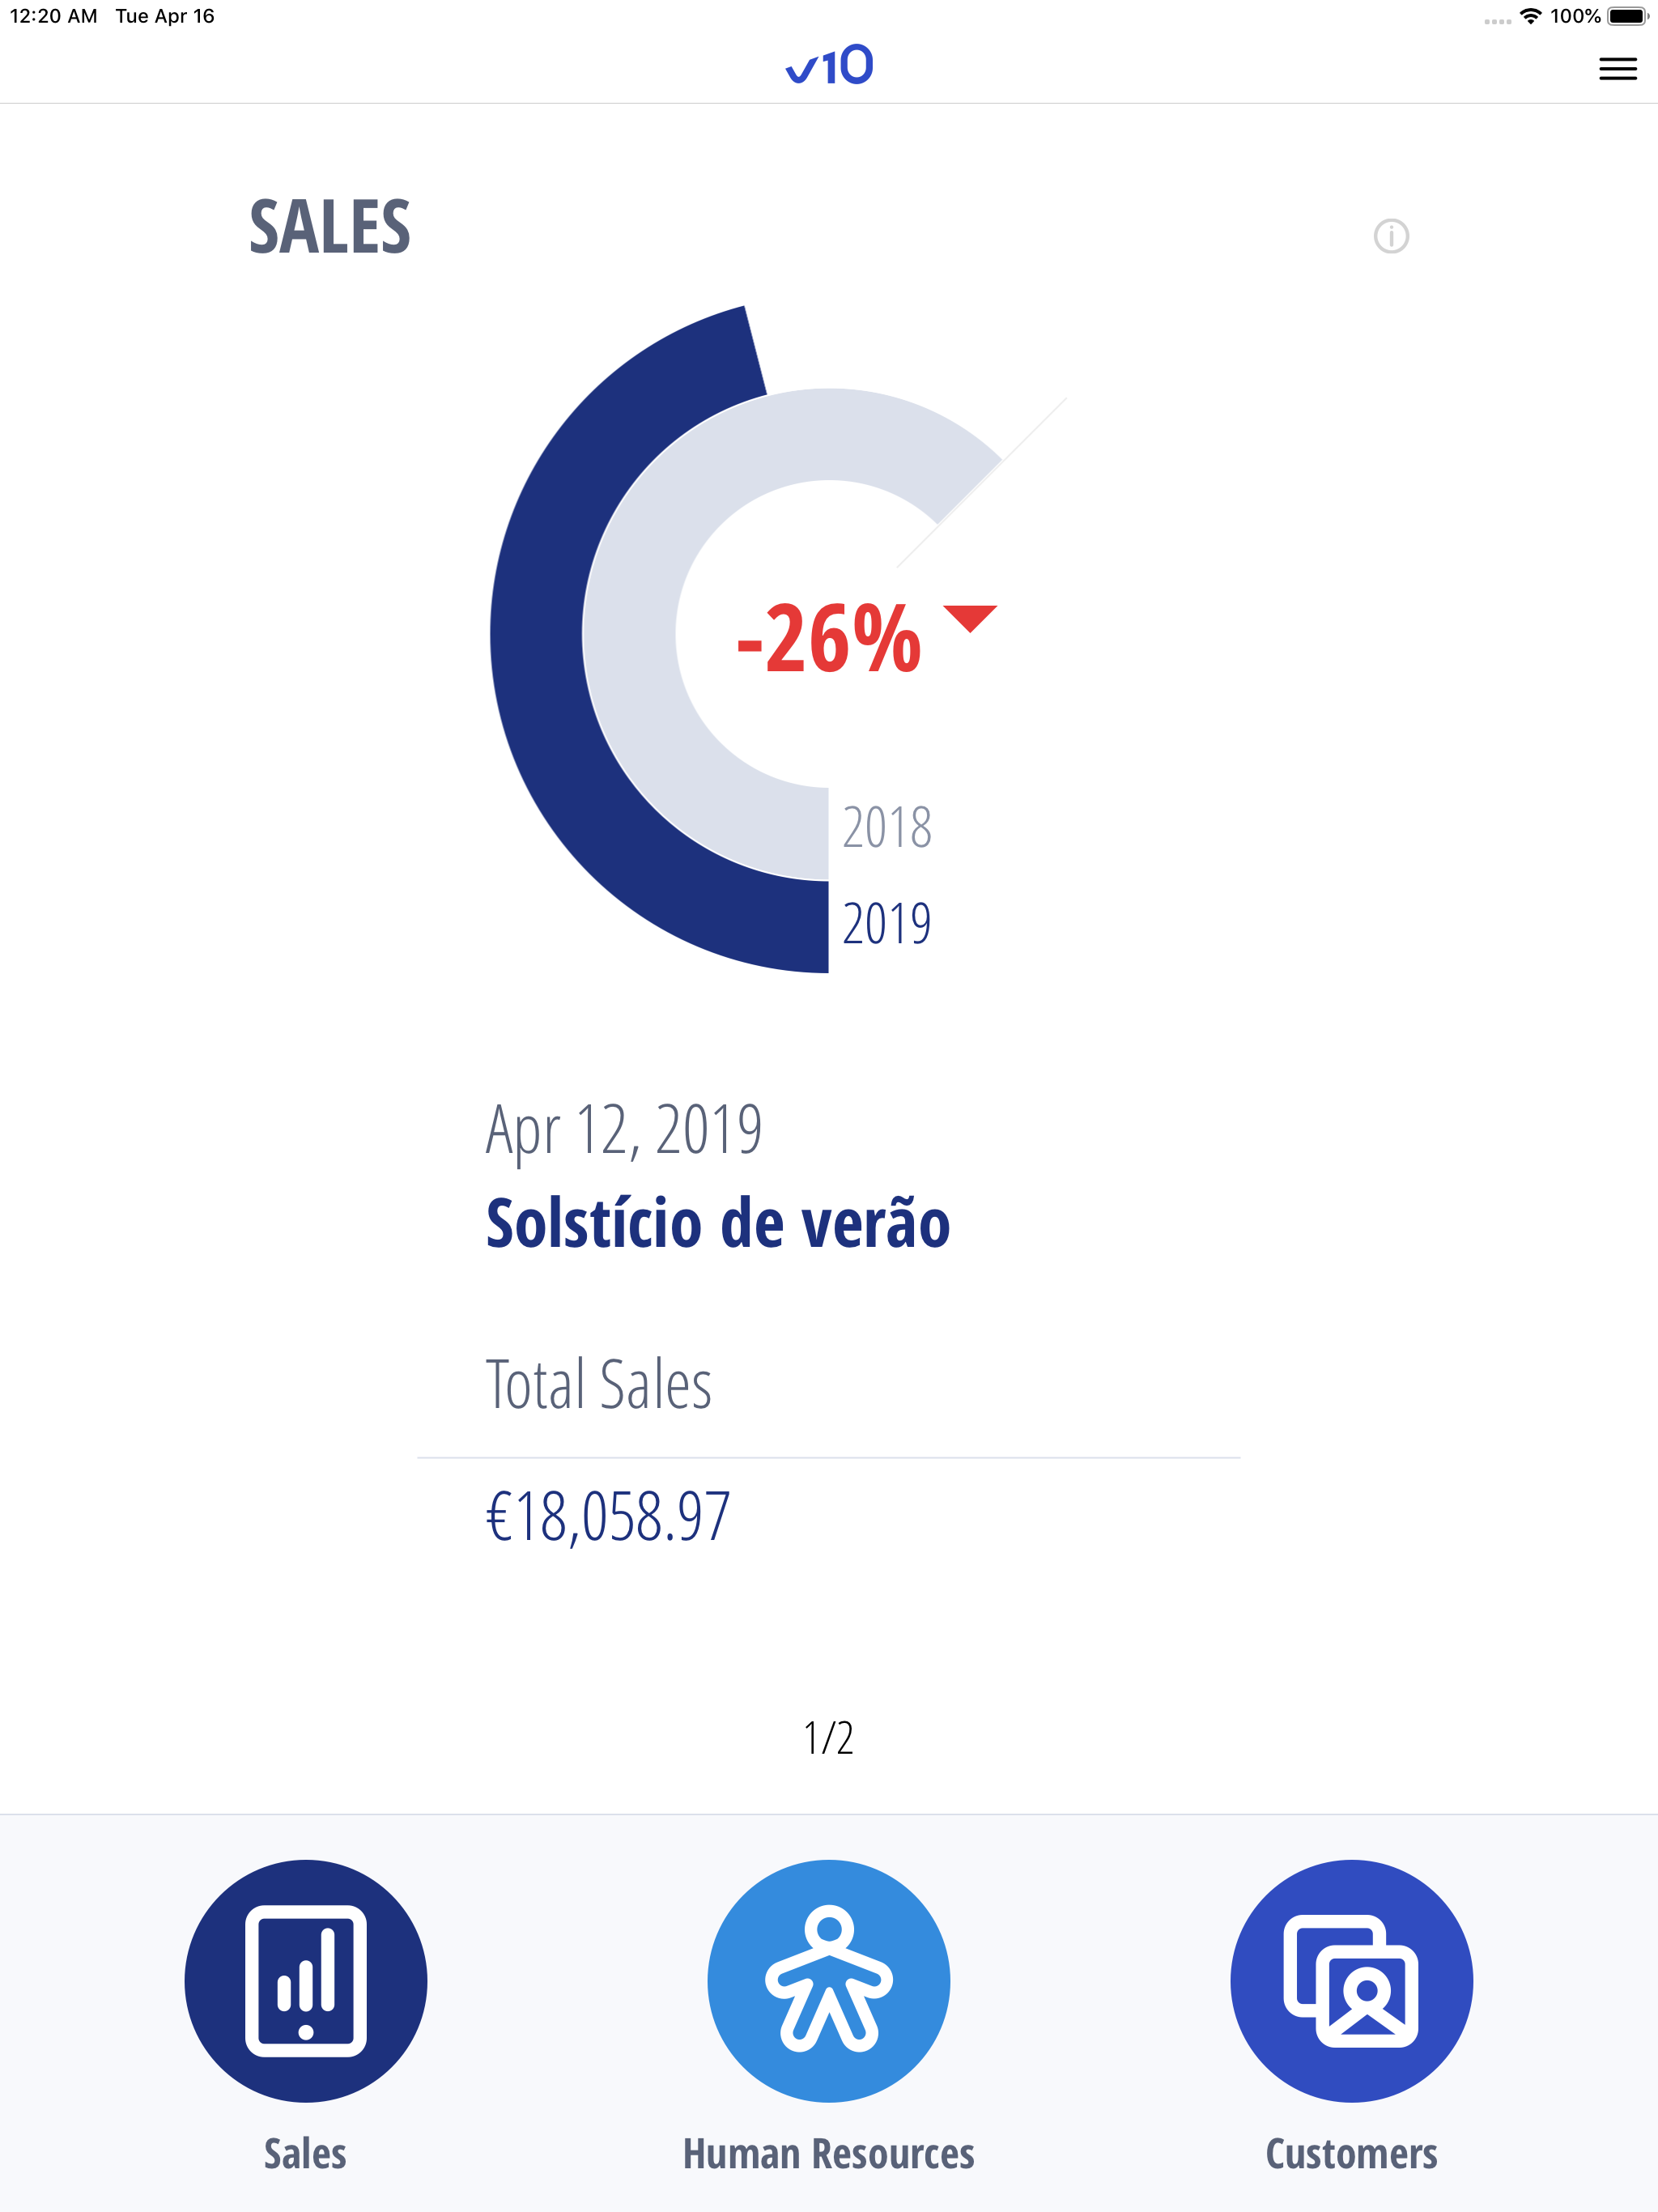Tap the battery status indicator
The width and height of the screenshot is (1658, 2212).
tap(1628, 16)
